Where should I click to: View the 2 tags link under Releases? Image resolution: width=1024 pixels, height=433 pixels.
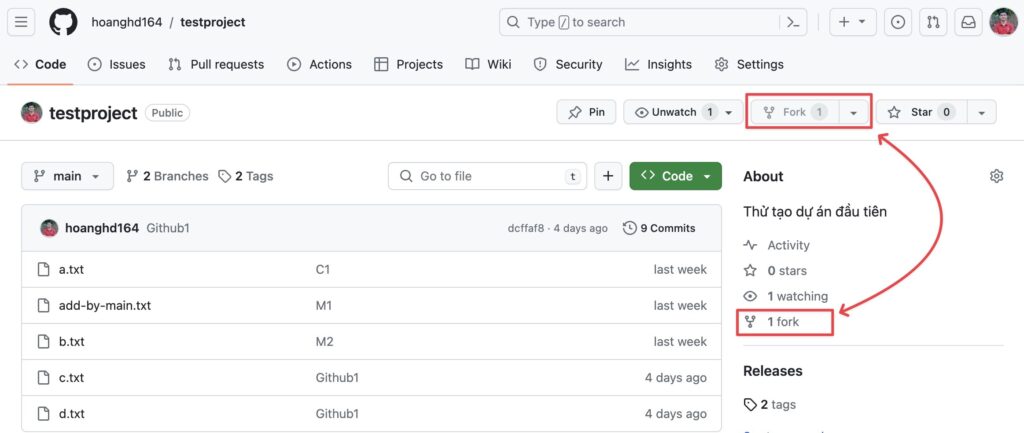(x=770, y=404)
